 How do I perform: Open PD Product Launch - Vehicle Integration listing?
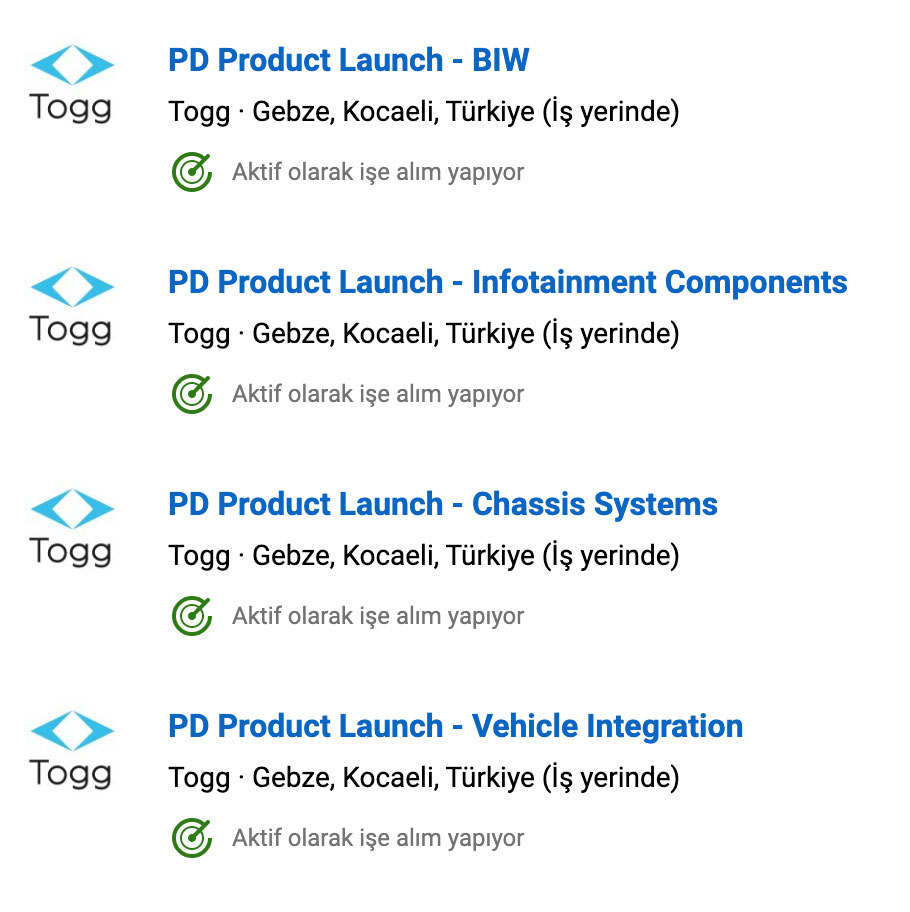pyautogui.click(x=456, y=726)
